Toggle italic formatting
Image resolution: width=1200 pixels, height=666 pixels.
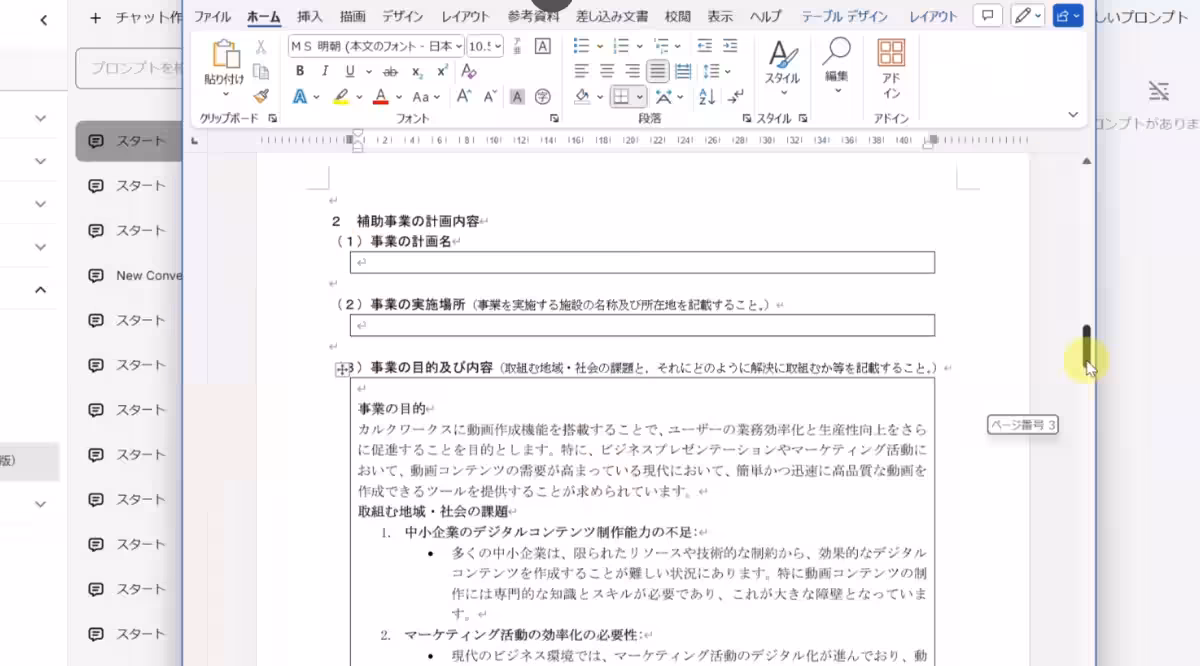[325, 71]
